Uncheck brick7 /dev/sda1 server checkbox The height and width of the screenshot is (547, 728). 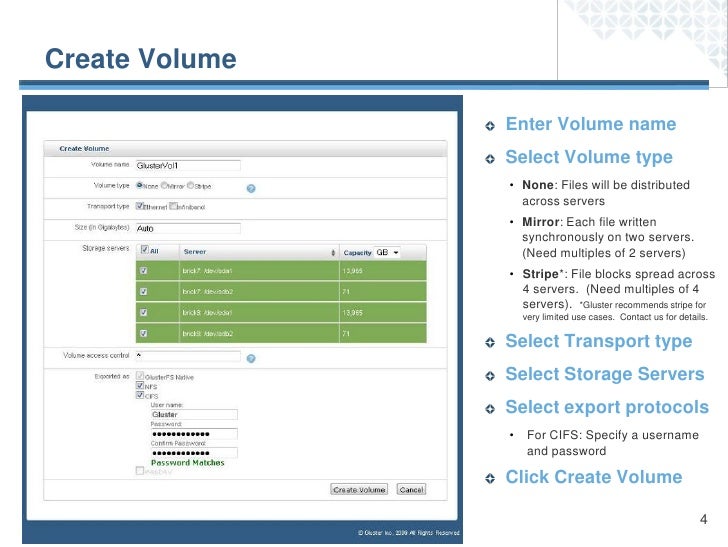[x=143, y=271]
